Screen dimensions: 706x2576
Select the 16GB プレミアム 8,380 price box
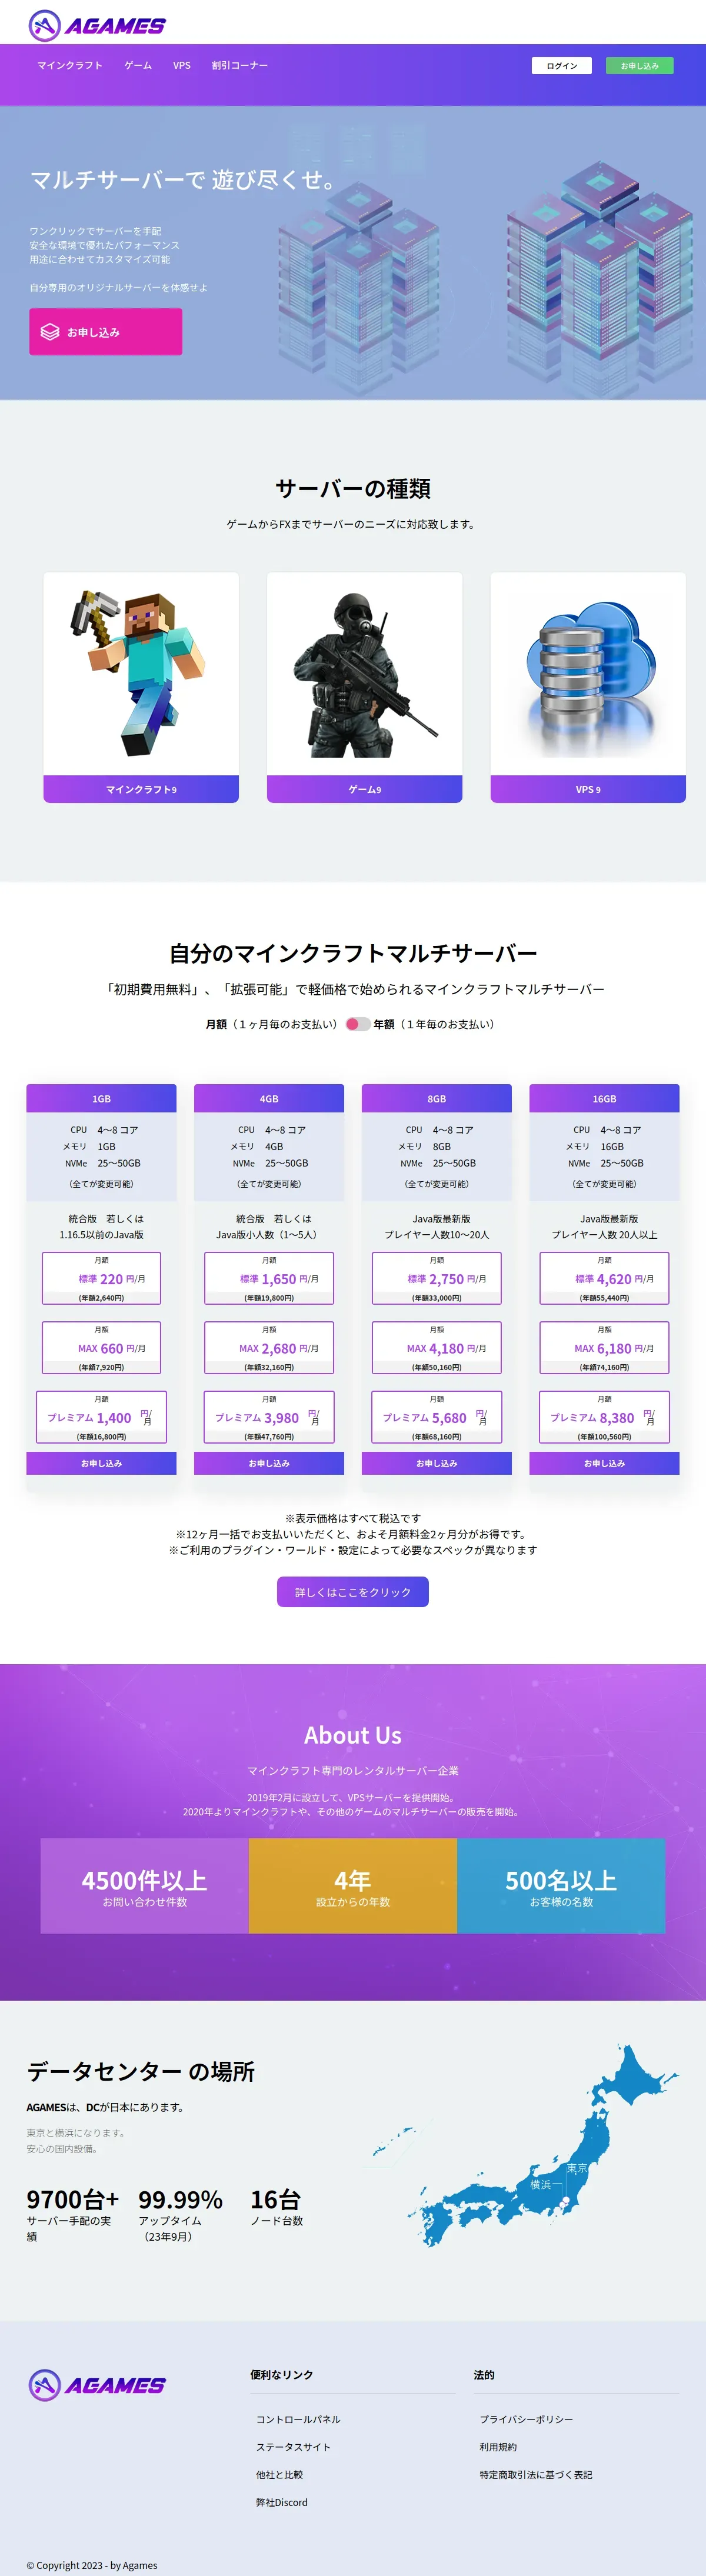pos(604,1417)
